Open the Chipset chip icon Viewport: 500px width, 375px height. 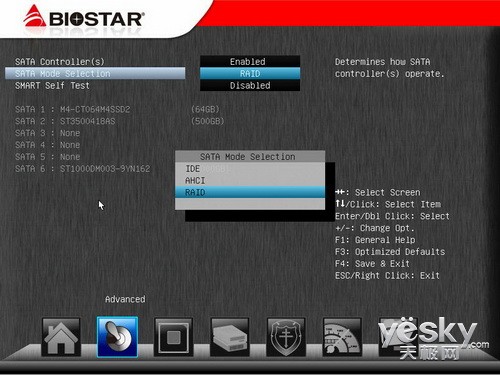click(x=173, y=337)
